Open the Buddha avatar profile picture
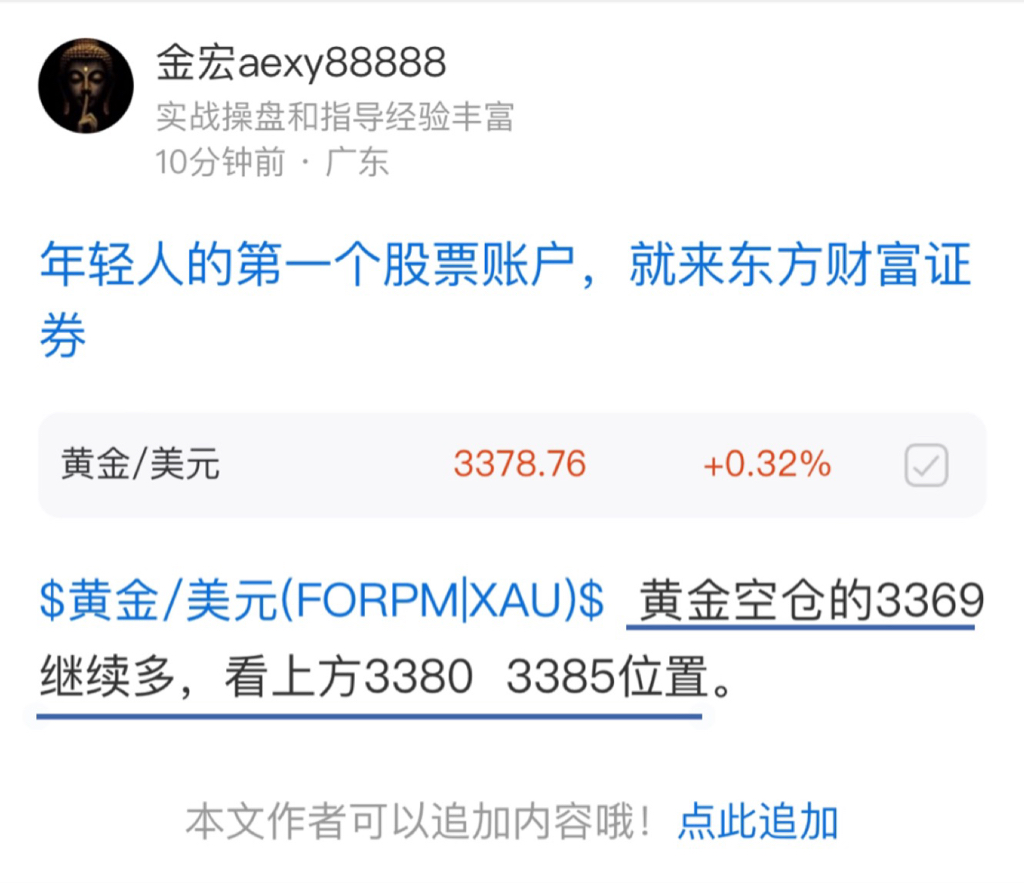The image size is (1024, 884). click(86, 86)
